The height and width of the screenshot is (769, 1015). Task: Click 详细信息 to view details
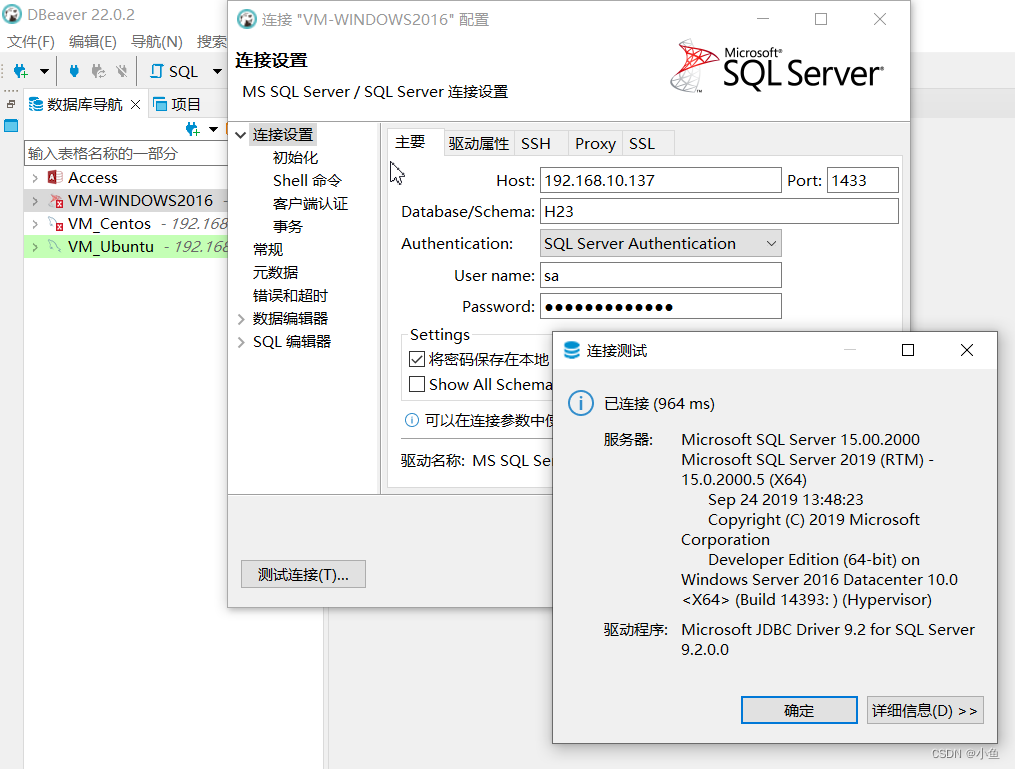pos(924,709)
